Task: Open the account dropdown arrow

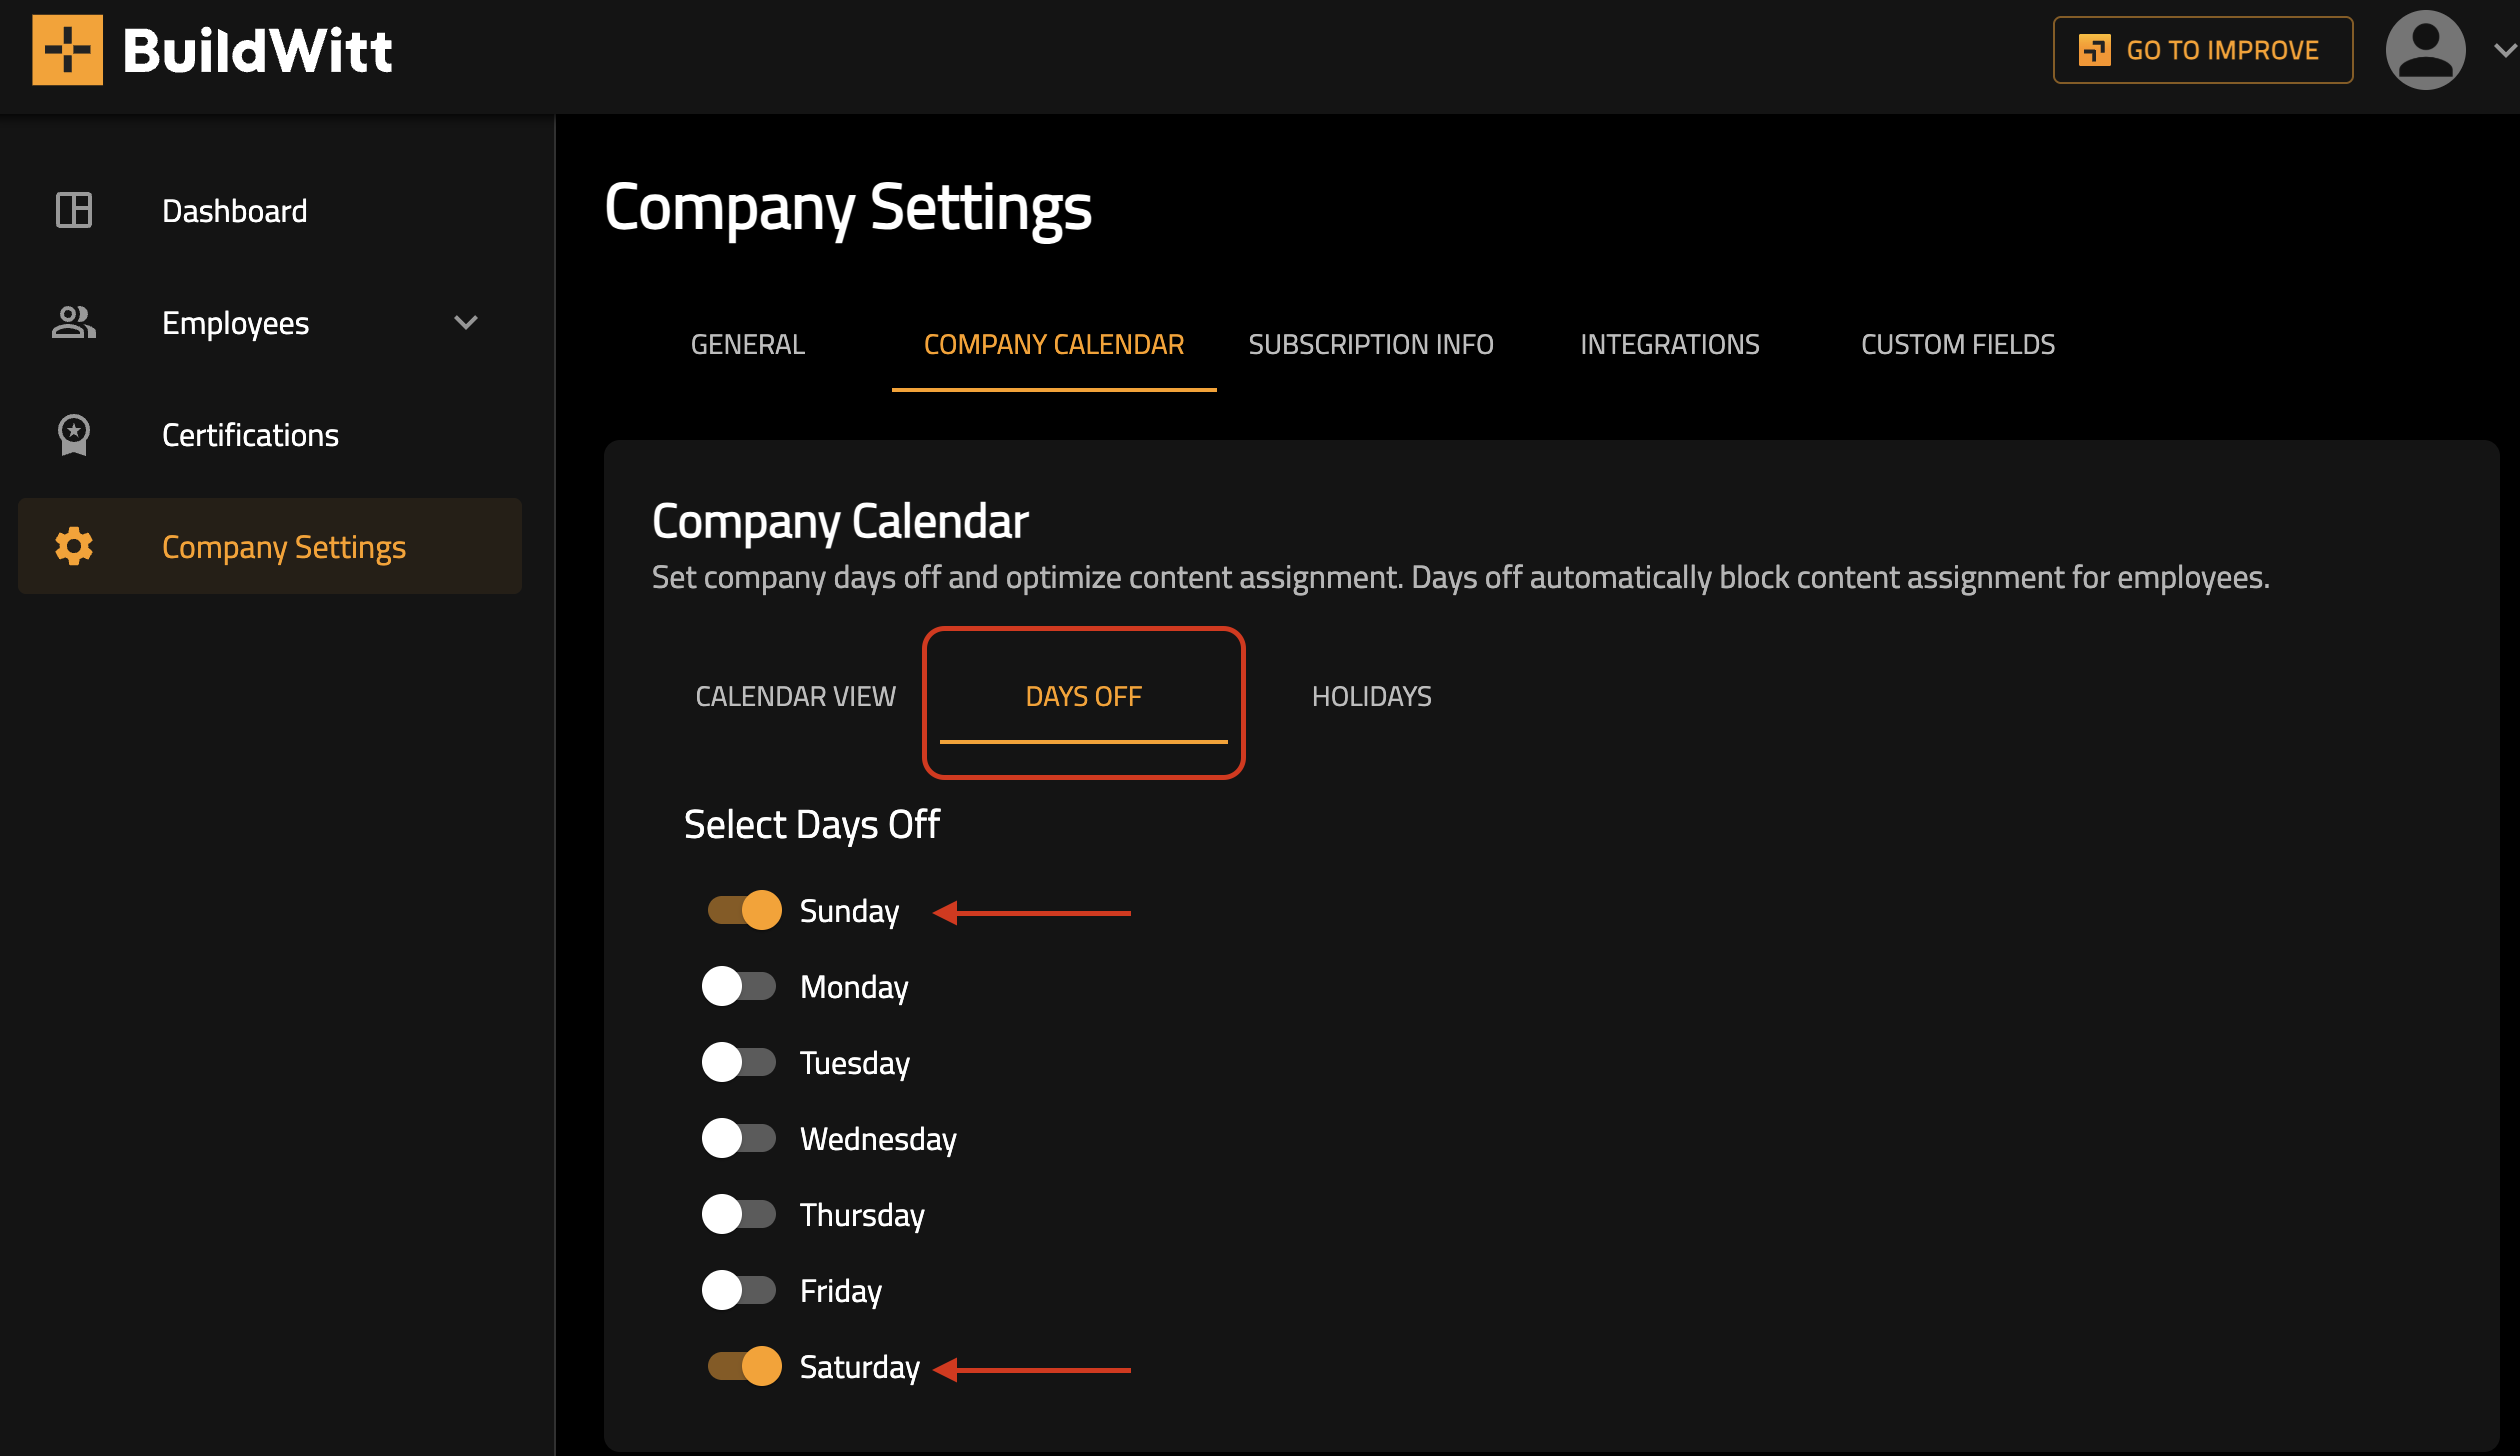Action: [2503, 50]
